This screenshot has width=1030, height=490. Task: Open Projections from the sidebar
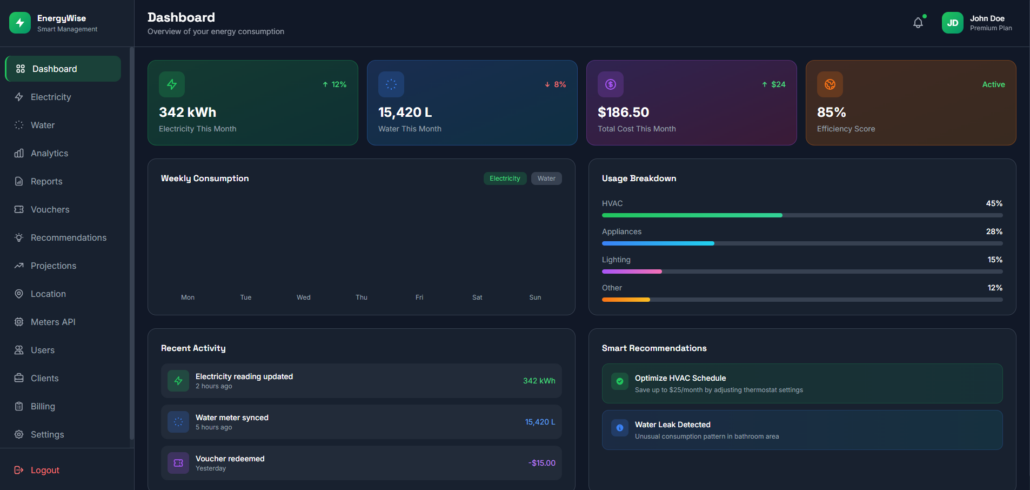pos(63,266)
